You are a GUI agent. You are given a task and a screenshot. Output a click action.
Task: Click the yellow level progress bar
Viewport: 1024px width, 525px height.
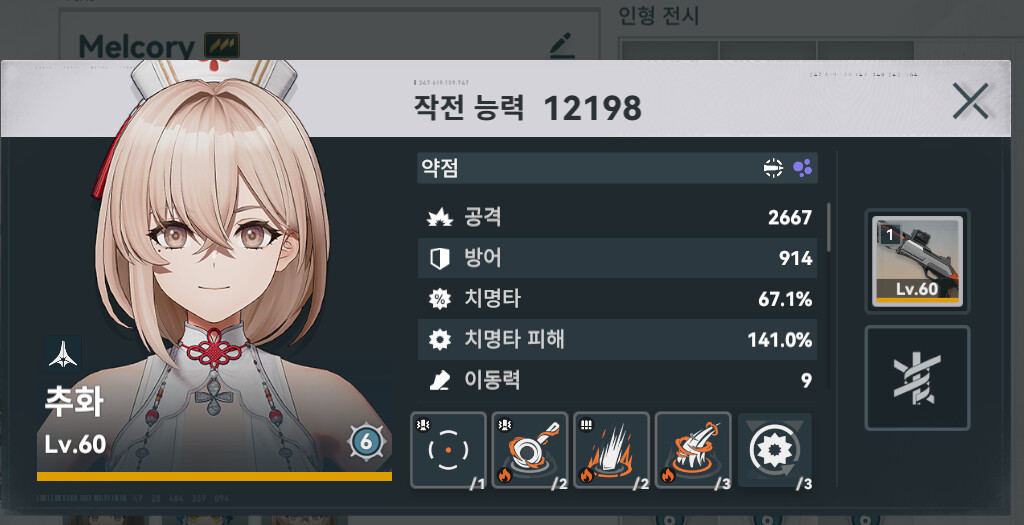(x=214, y=477)
